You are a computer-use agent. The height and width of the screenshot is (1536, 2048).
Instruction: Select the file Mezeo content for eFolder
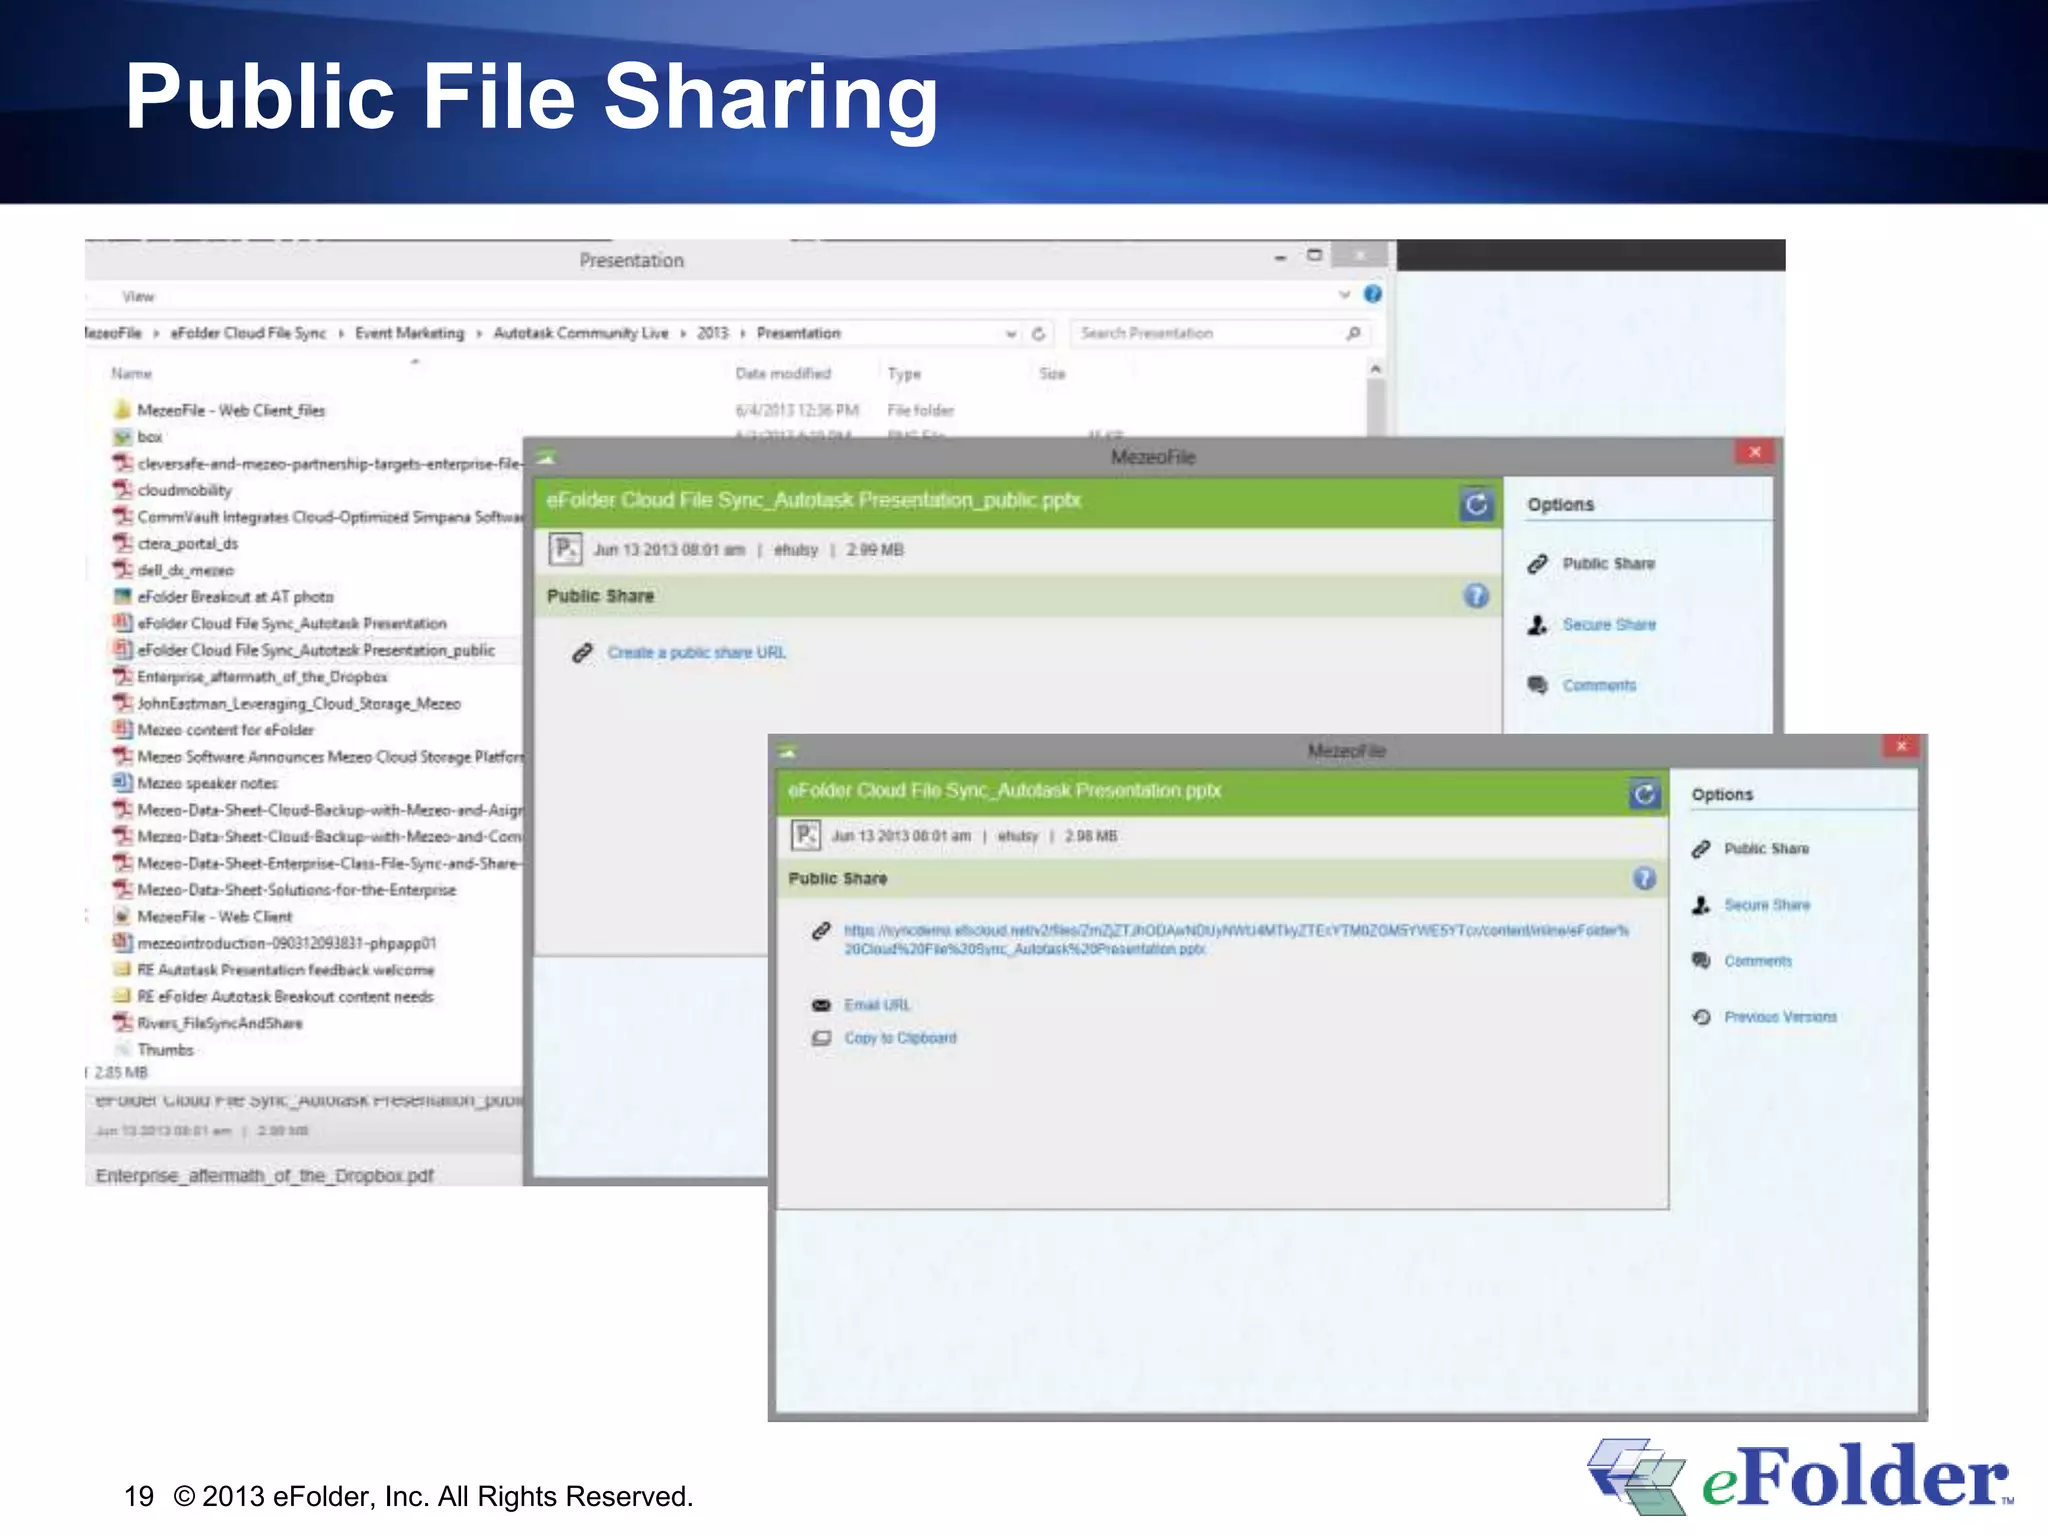click(x=225, y=730)
